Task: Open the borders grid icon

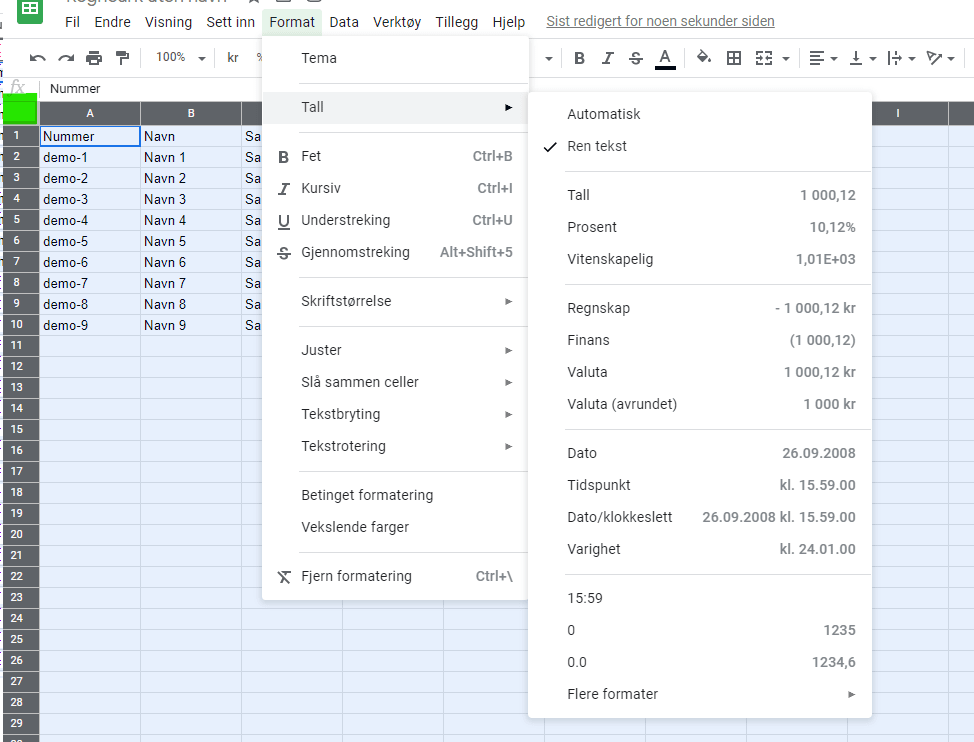Action: [x=734, y=58]
